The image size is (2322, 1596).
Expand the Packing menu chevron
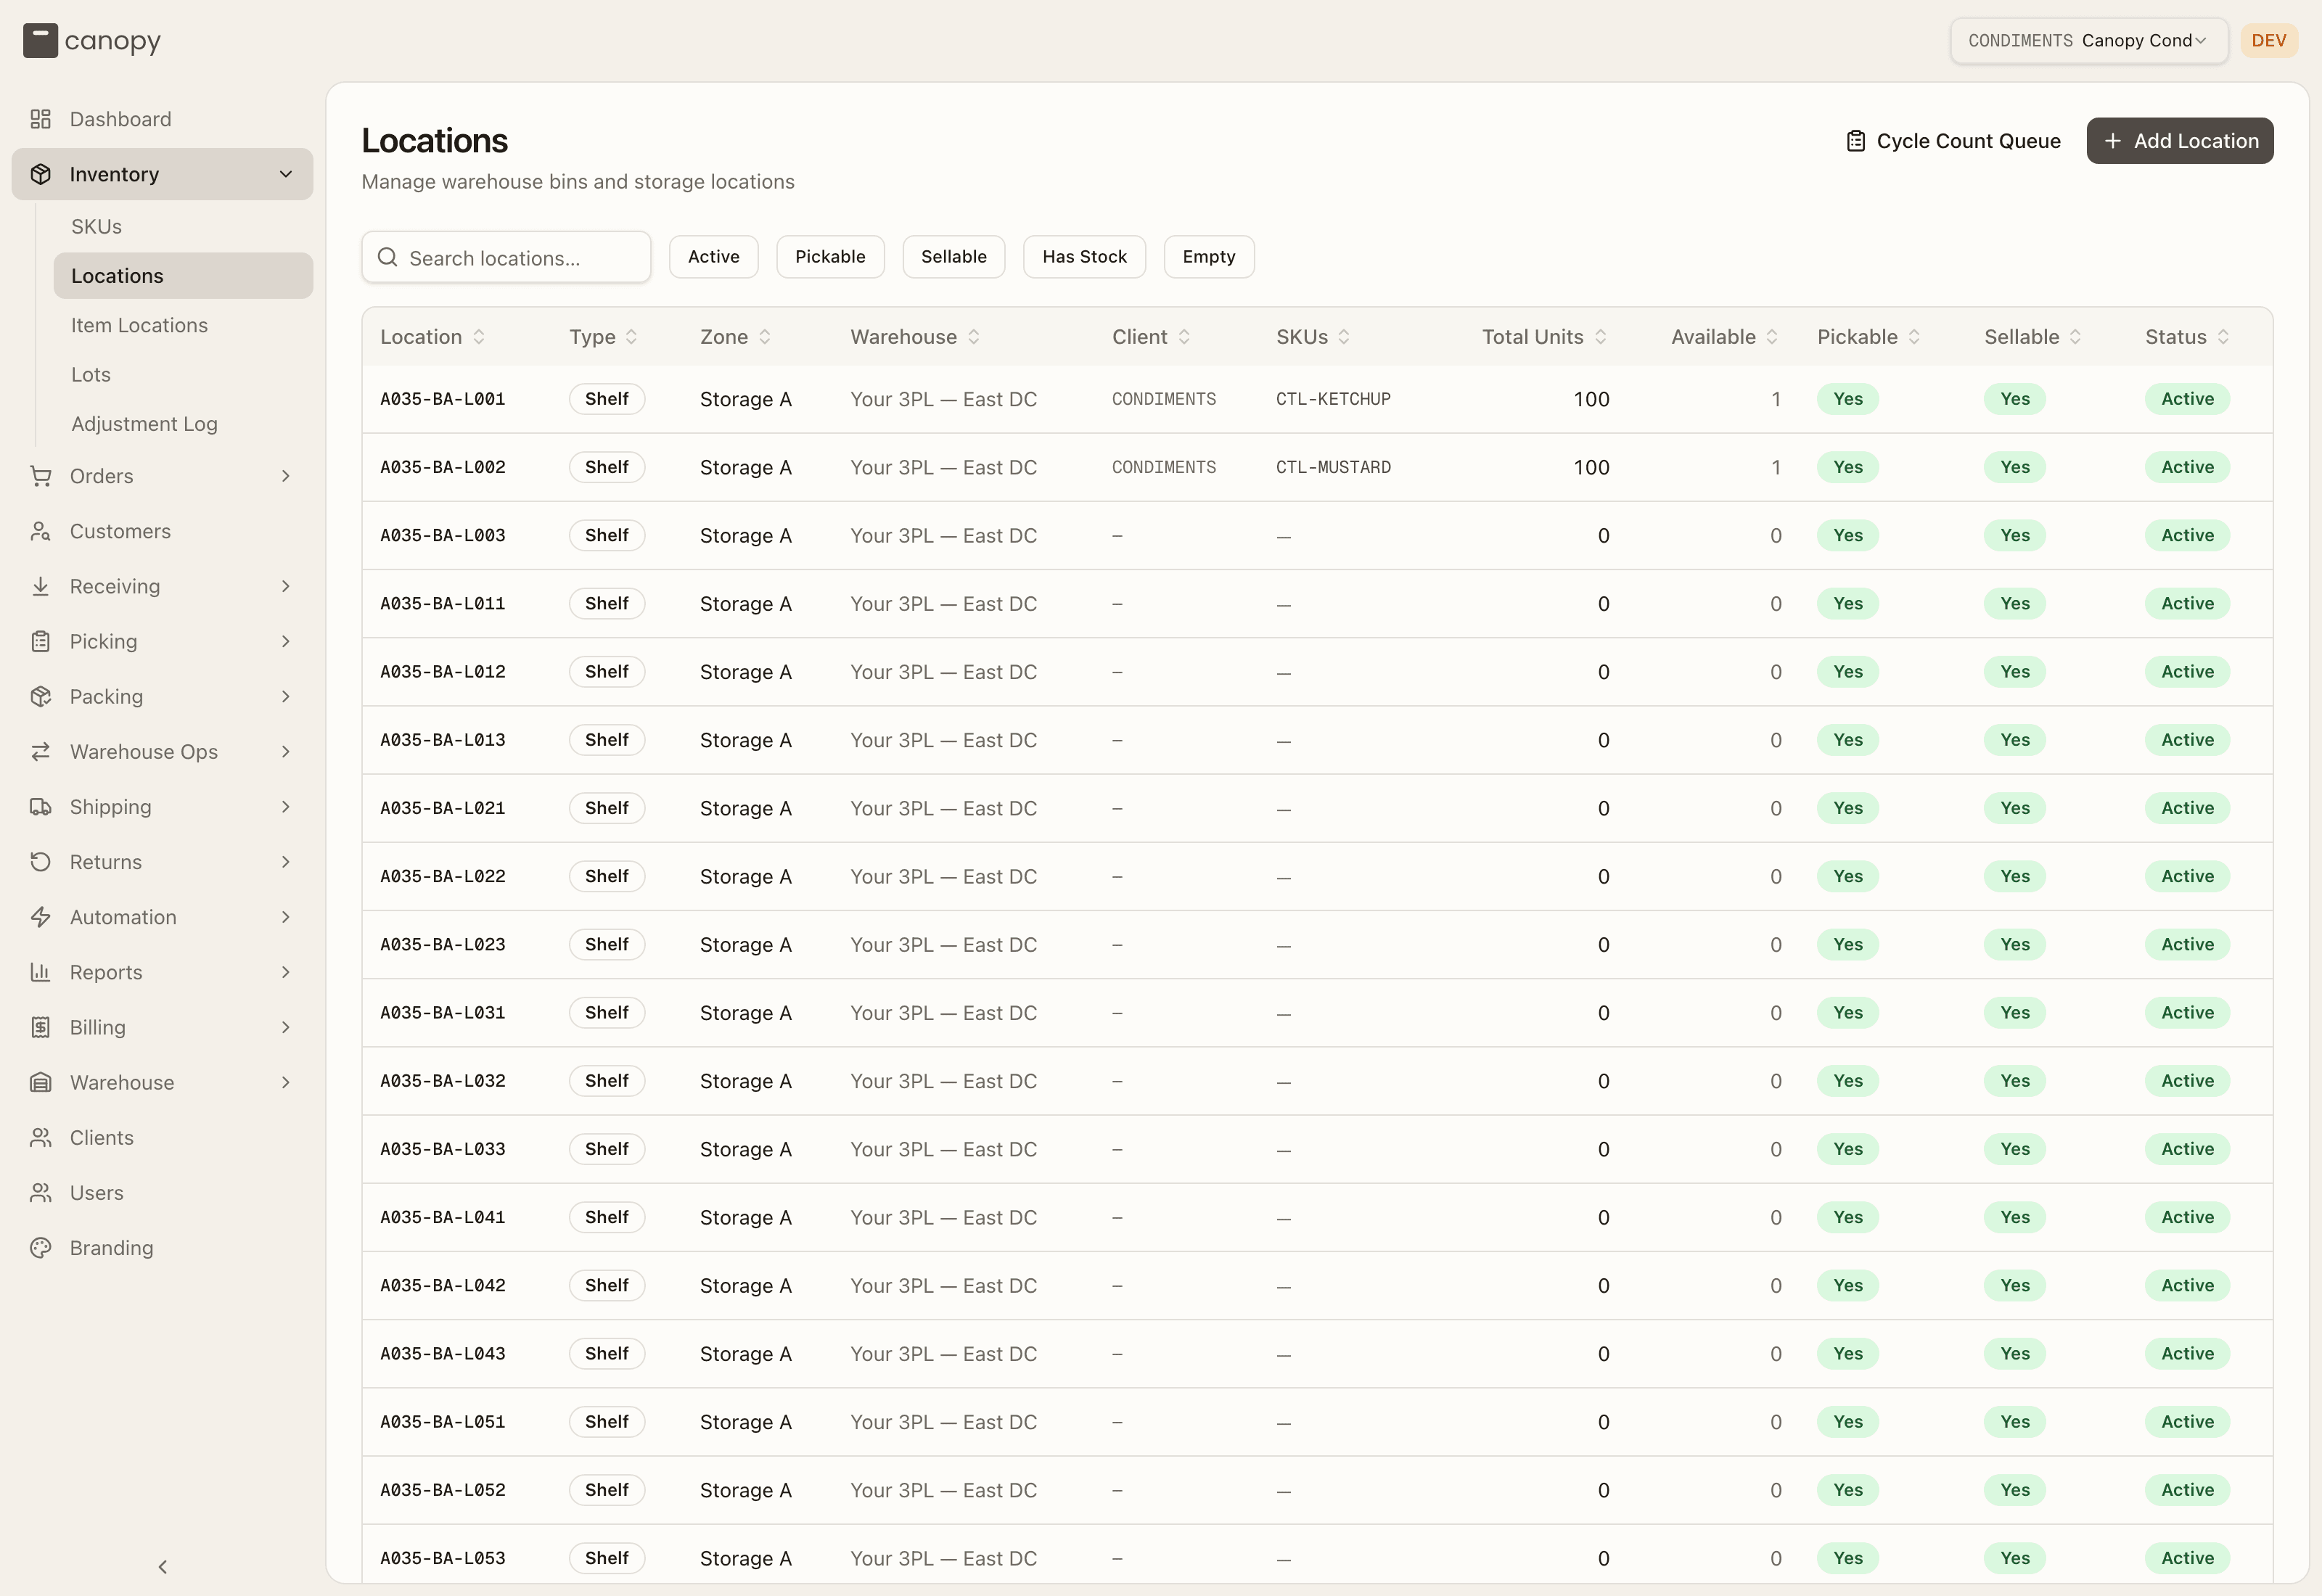[x=286, y=696]
